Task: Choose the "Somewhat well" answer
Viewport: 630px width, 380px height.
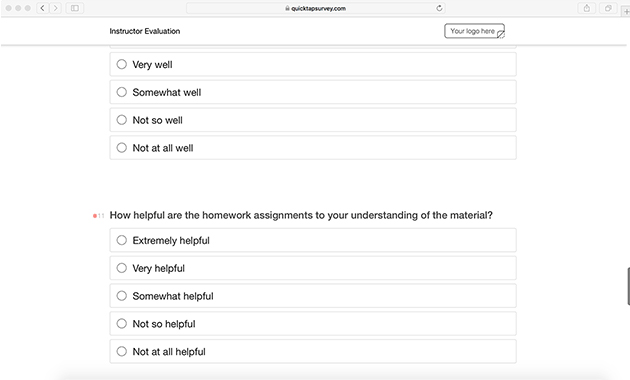Action: coord(313,92)
